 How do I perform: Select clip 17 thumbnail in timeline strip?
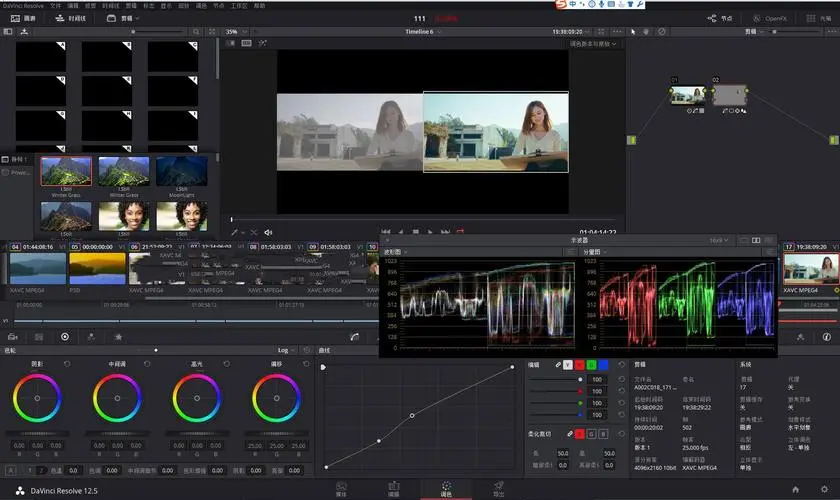click(811, 268)
